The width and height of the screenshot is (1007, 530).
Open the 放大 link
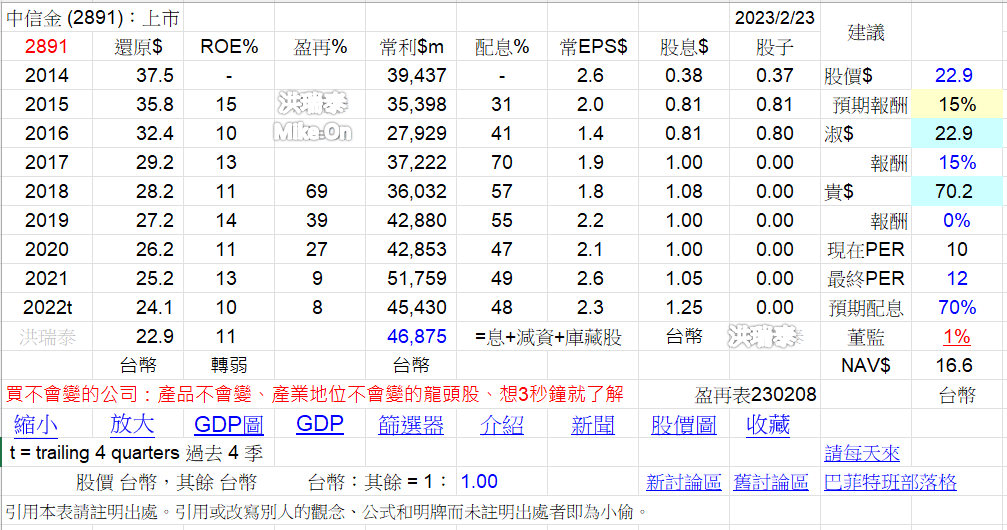click(132, 424)
